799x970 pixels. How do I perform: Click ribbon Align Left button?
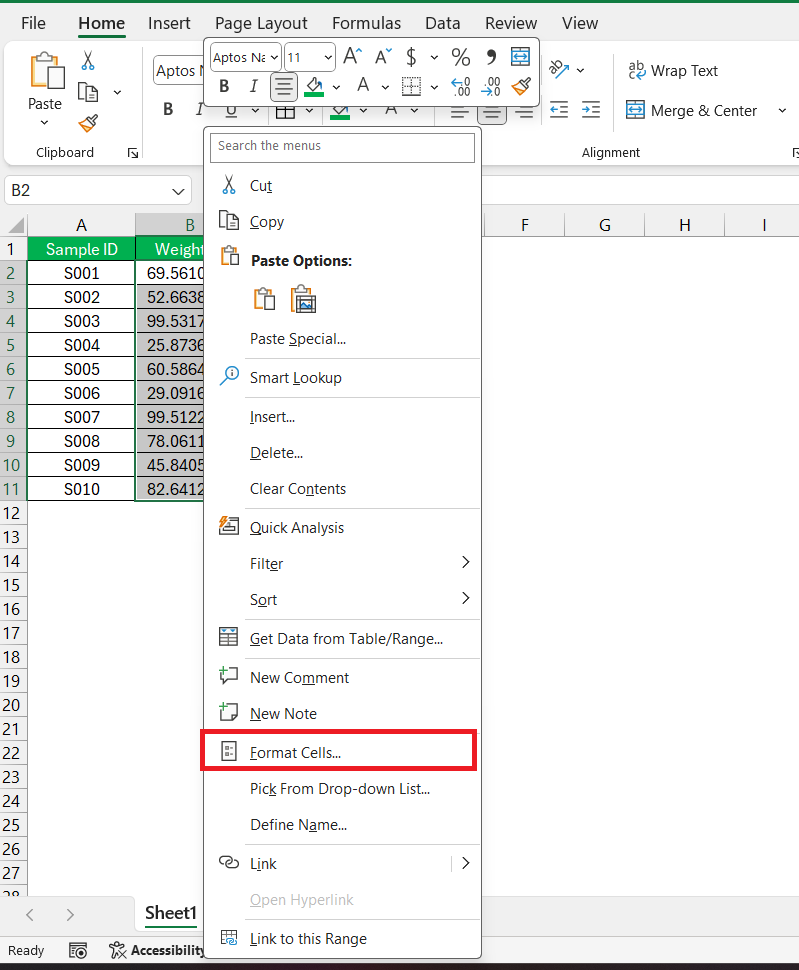tap(459, 113)
